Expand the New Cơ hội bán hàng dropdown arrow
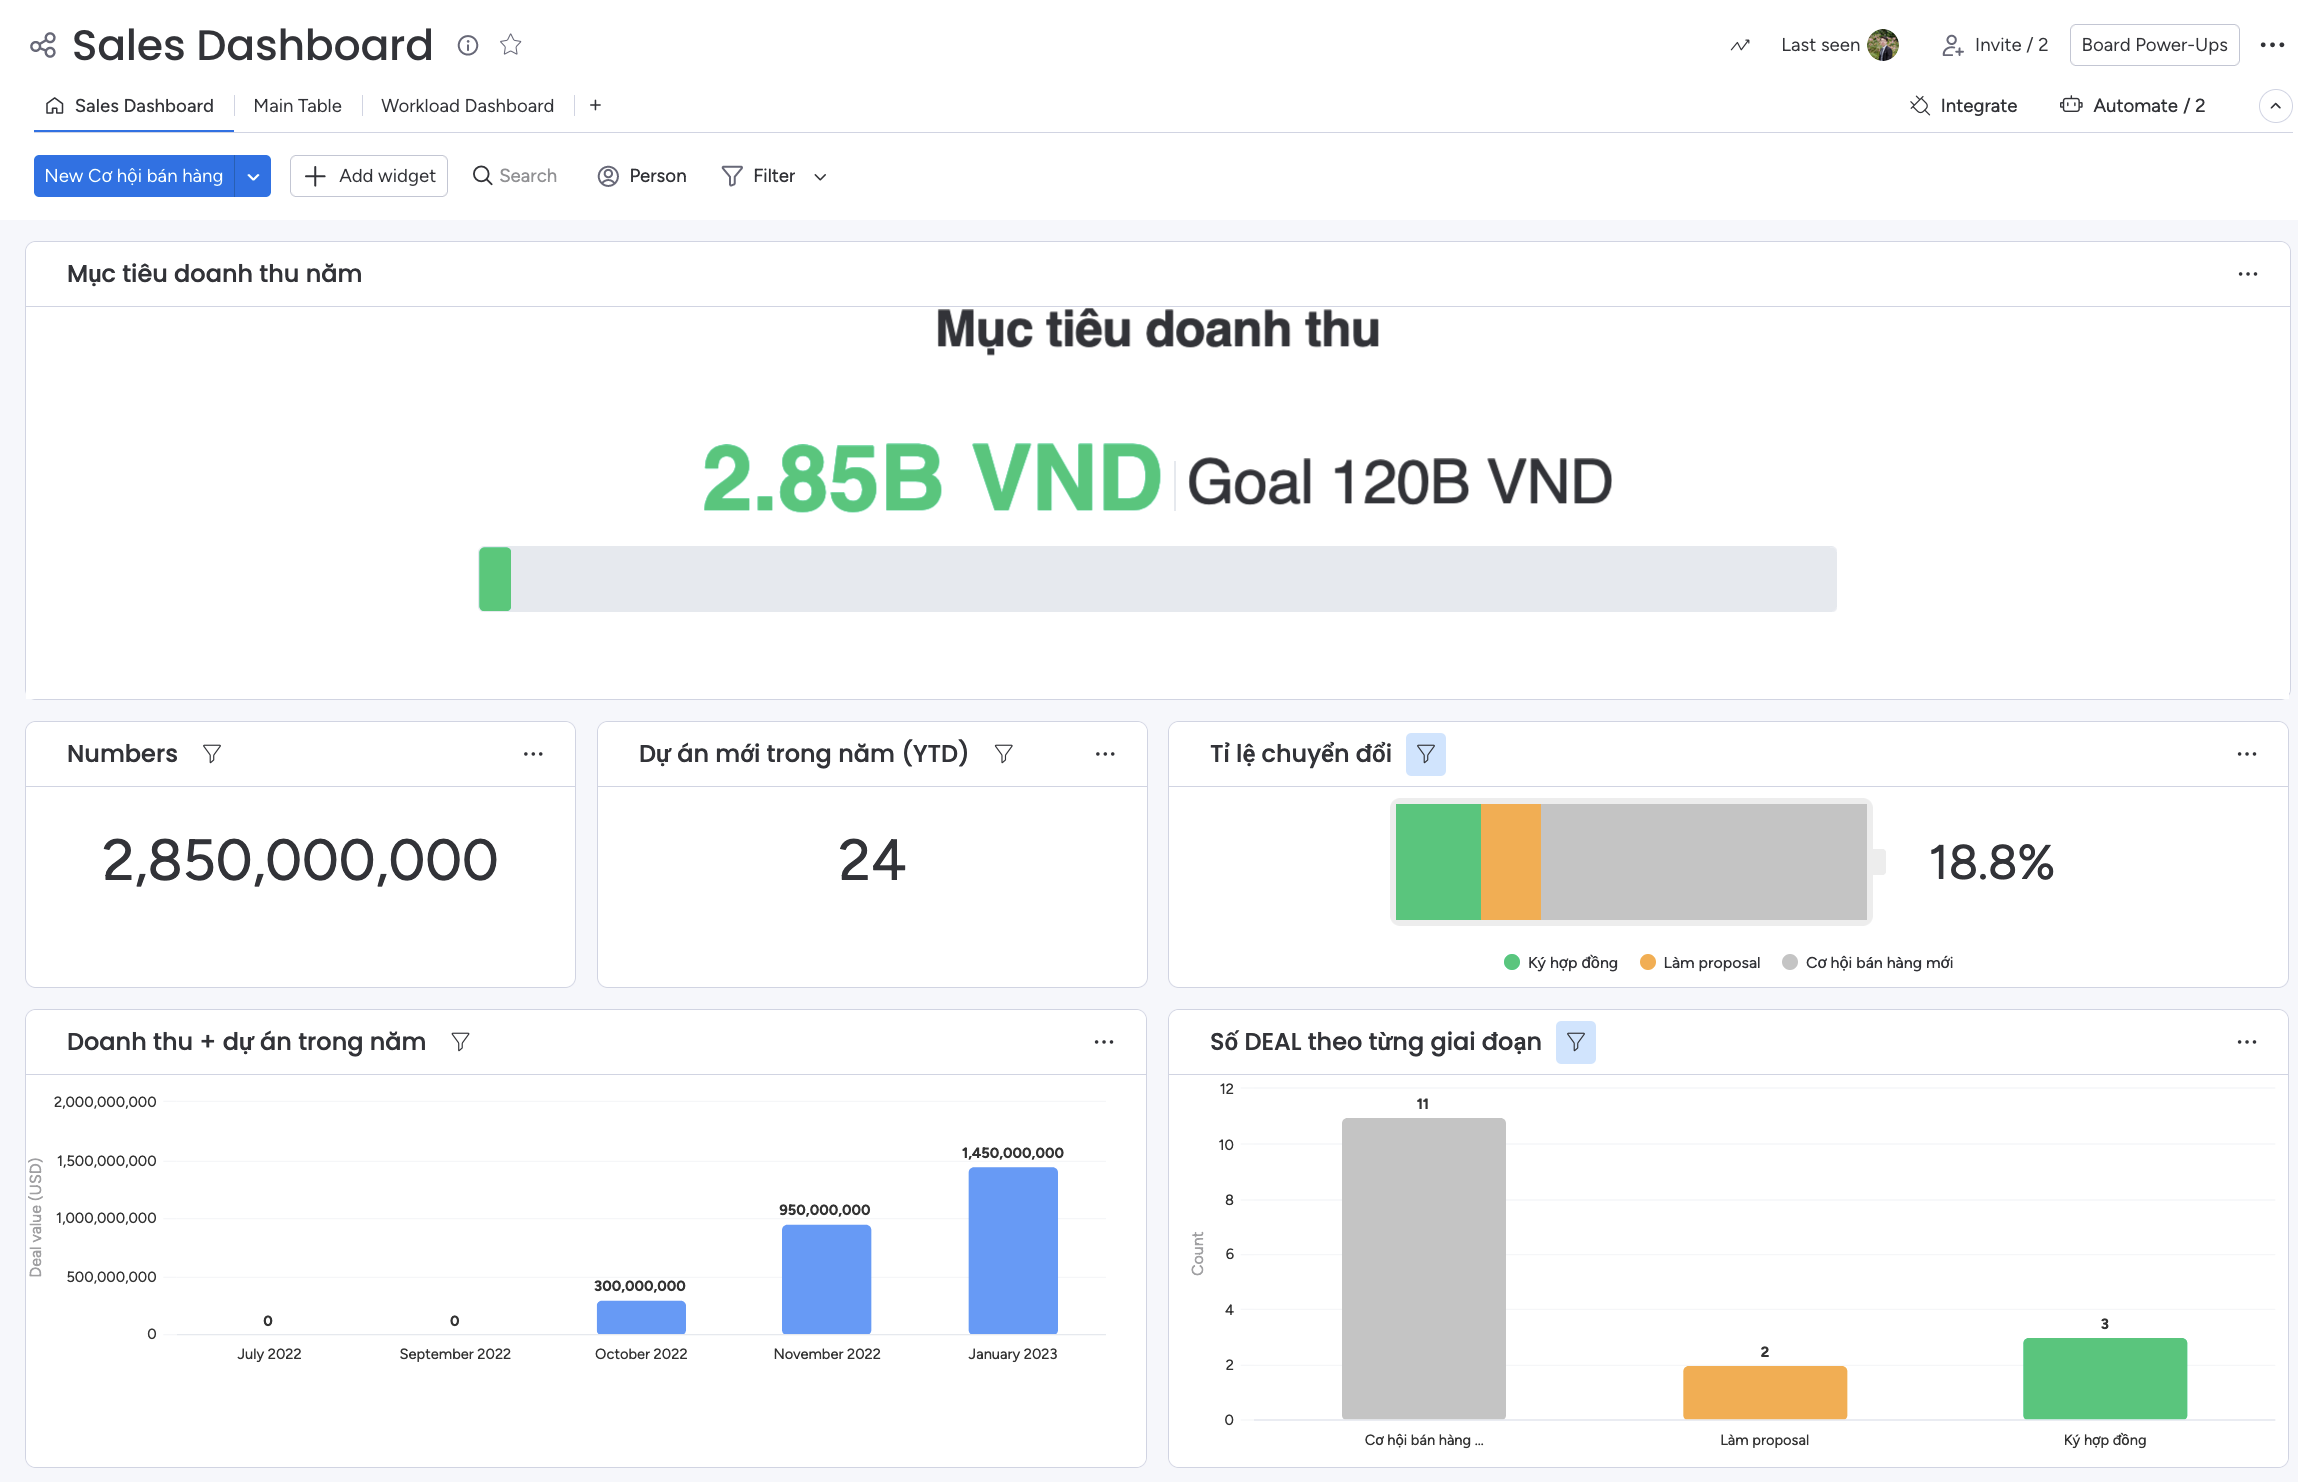 point(253,176)
